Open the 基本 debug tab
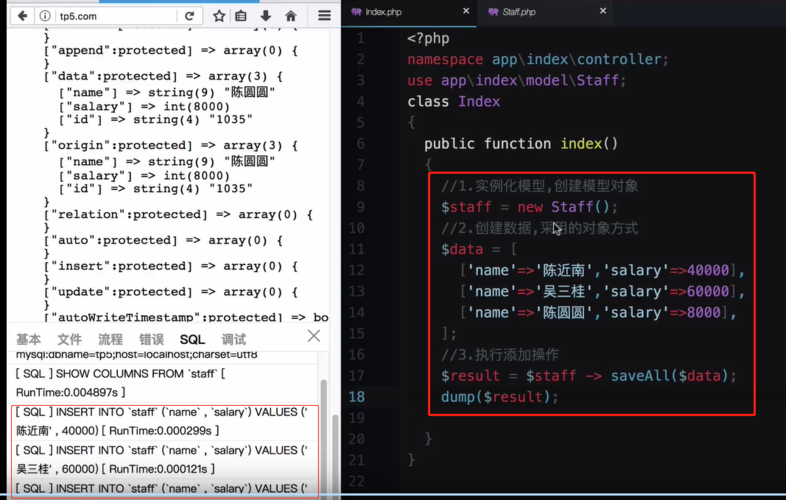Viewport: 786px width, 500px height. (29, 340)
